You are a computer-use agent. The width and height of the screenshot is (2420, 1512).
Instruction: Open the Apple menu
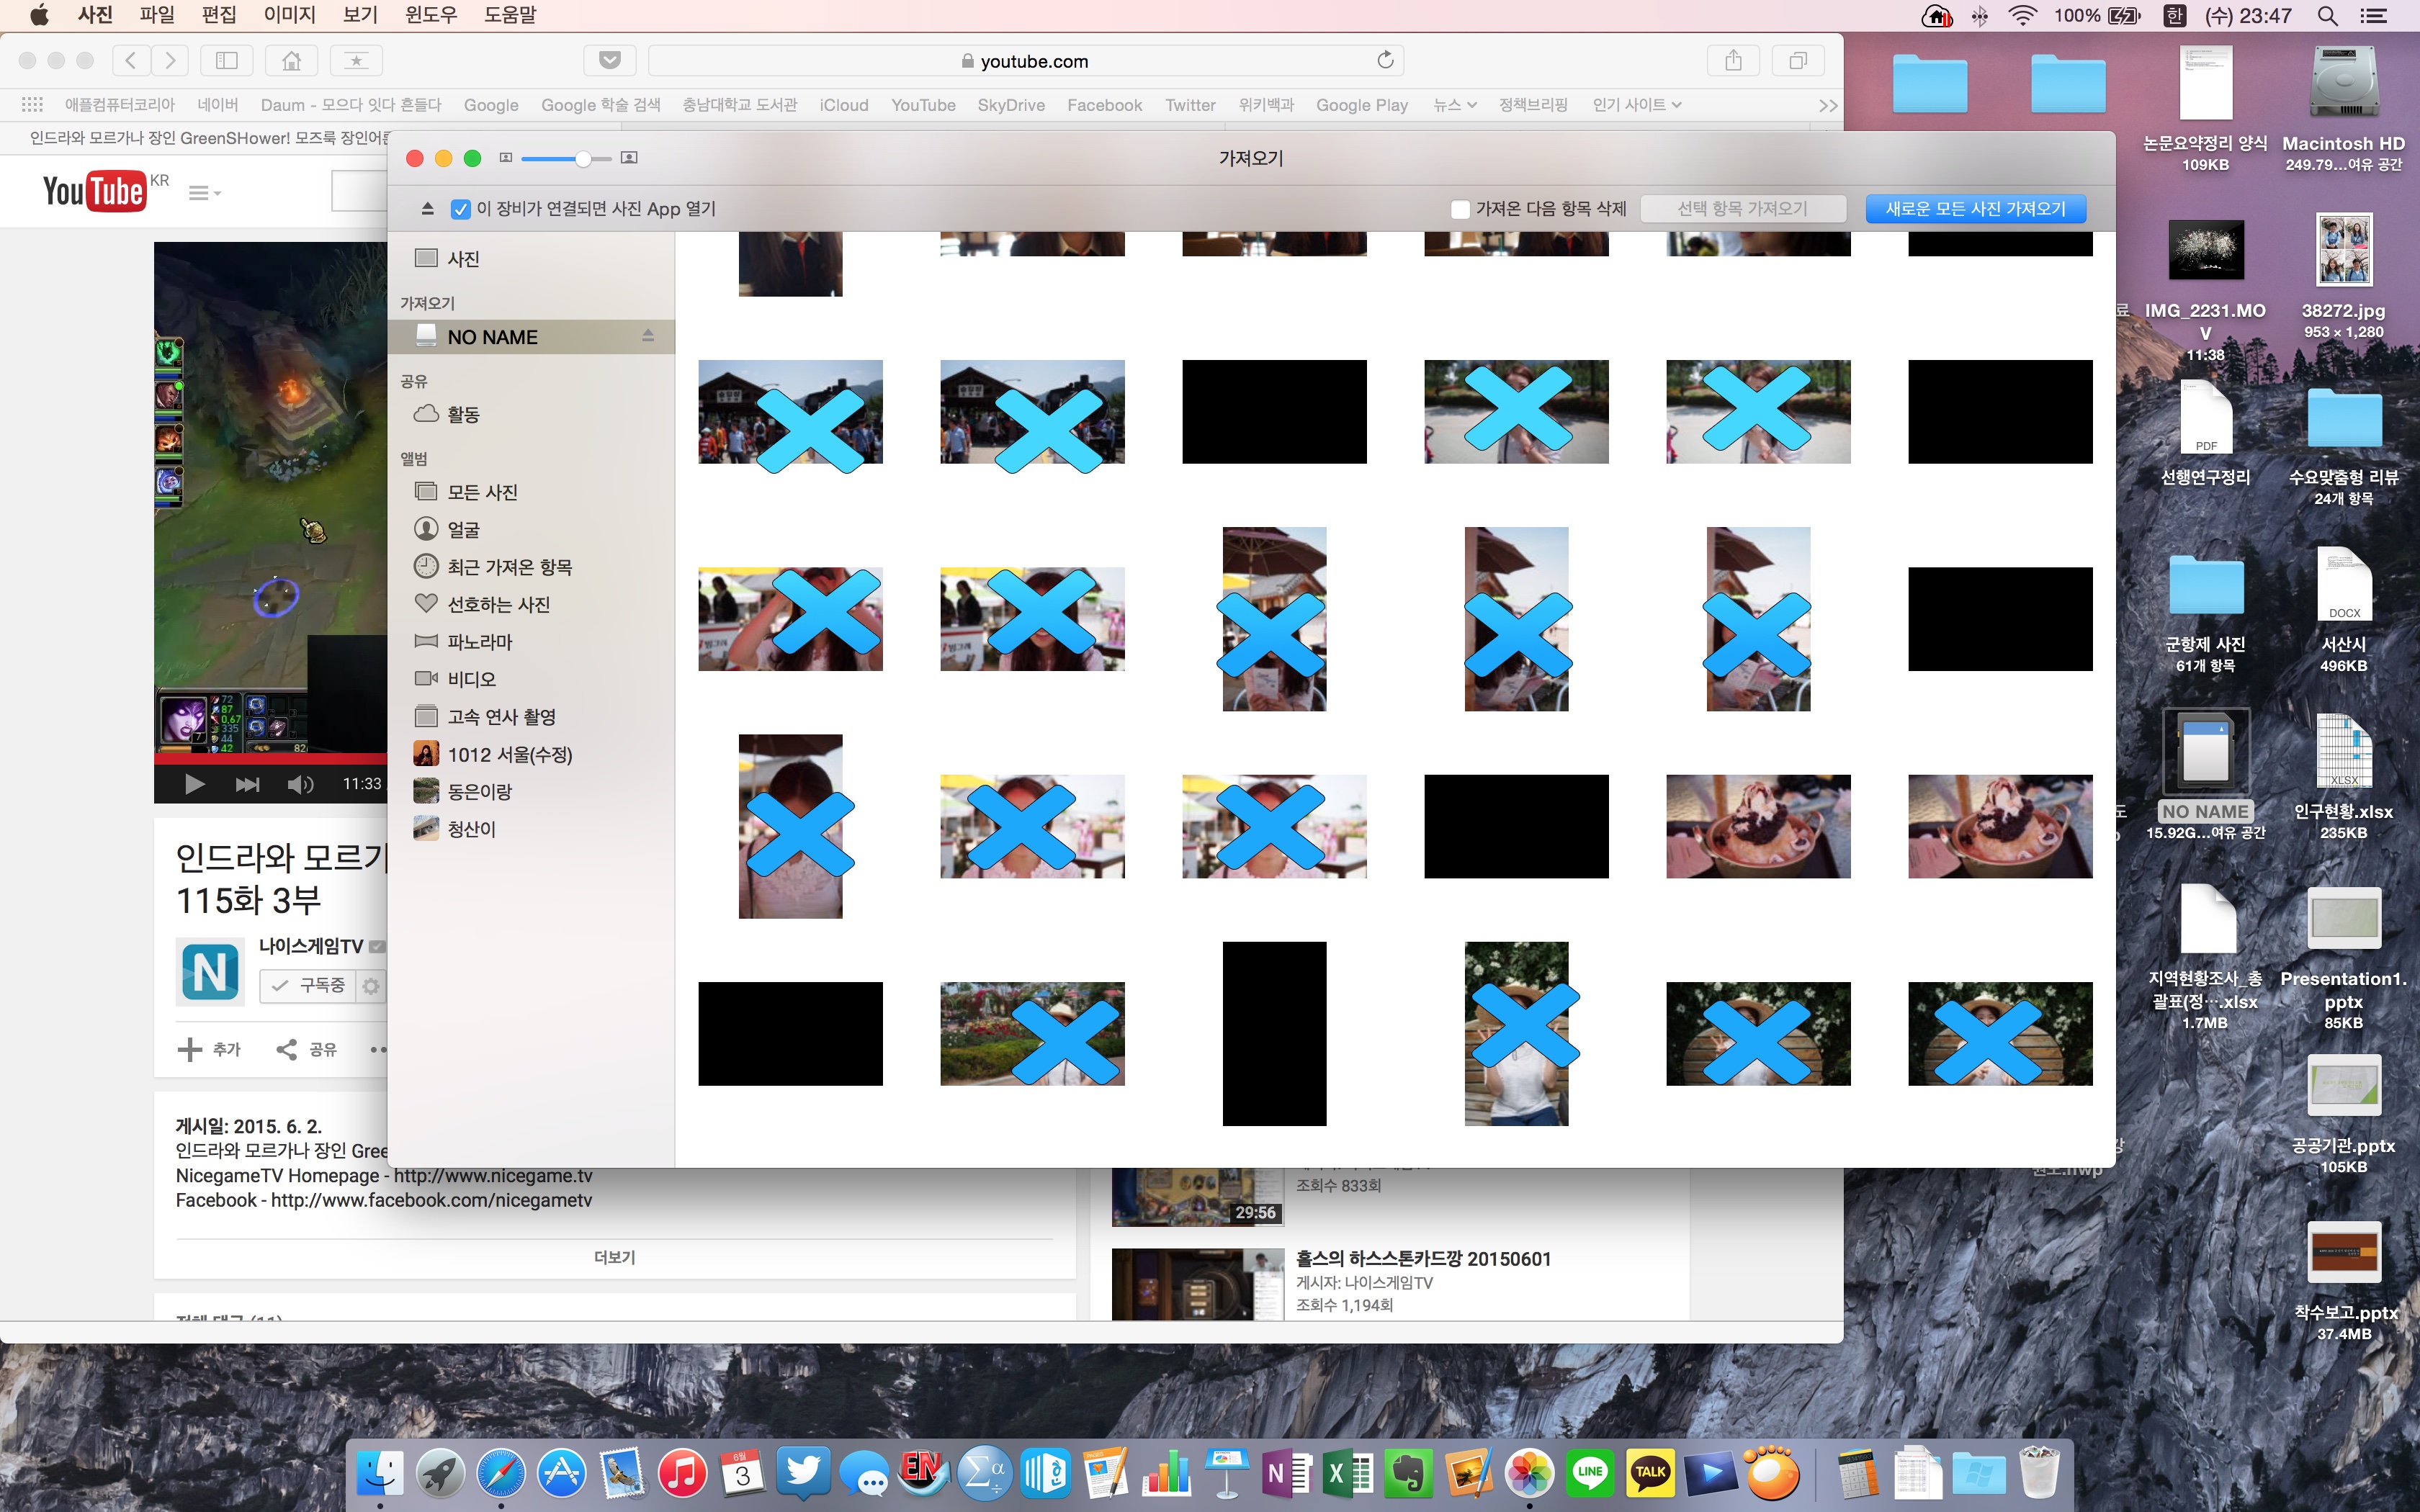click(40, 15)
